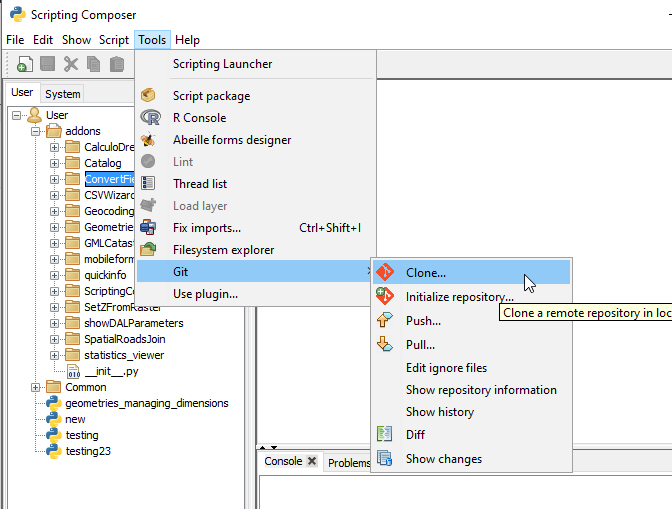672x509 pixels.
Task: Close the Console tab with its X
Action: click(312, 462)
